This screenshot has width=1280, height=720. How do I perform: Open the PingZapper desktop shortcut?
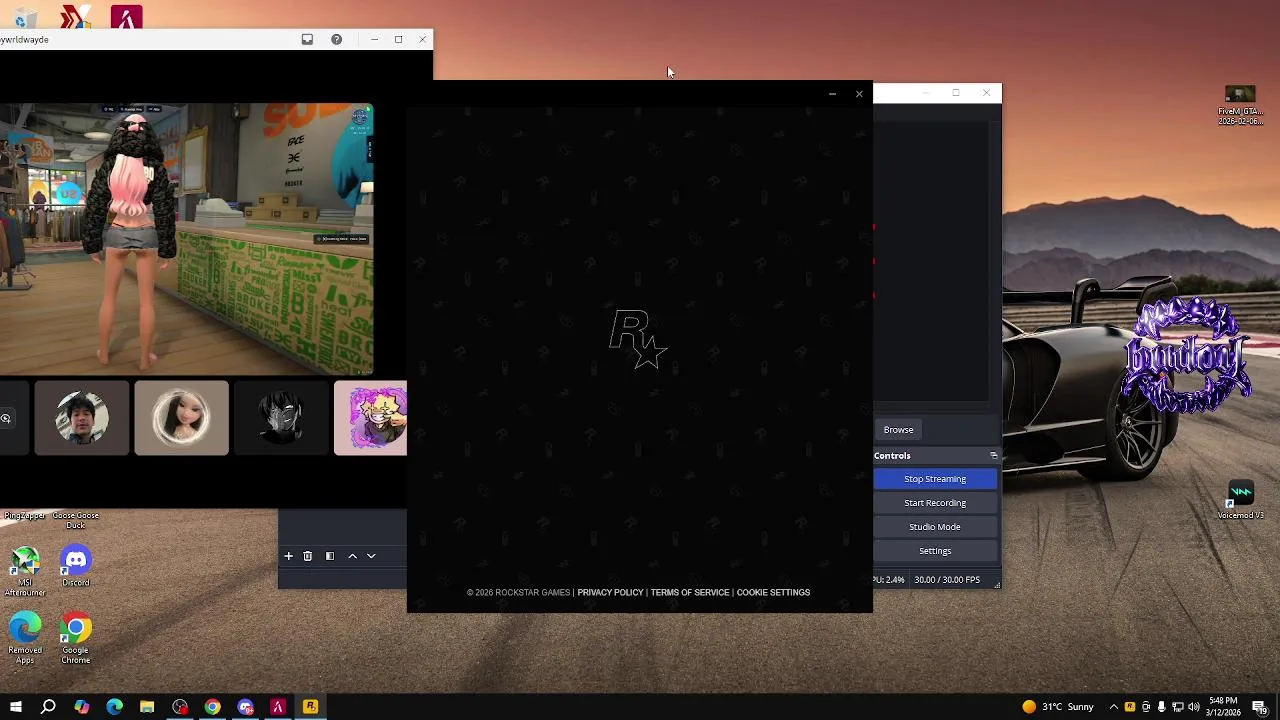click(25, 516)
